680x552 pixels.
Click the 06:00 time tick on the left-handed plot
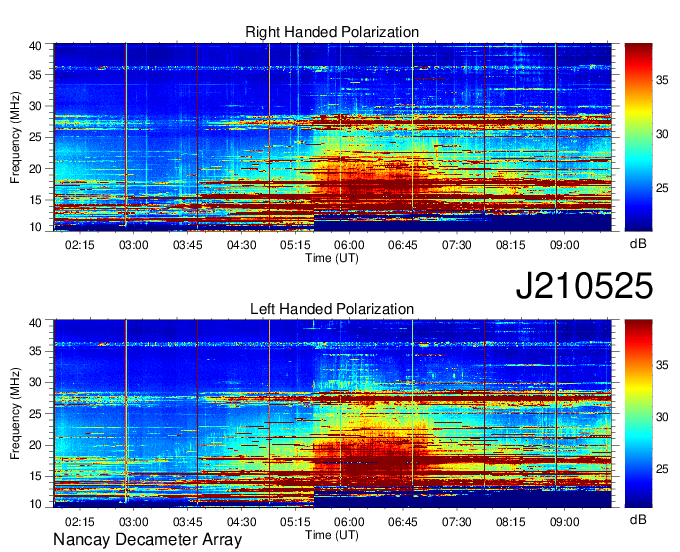pos(349,522)
